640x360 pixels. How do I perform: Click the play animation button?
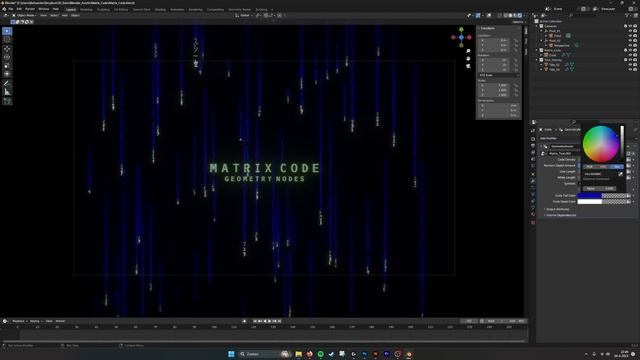click(269, 321)
